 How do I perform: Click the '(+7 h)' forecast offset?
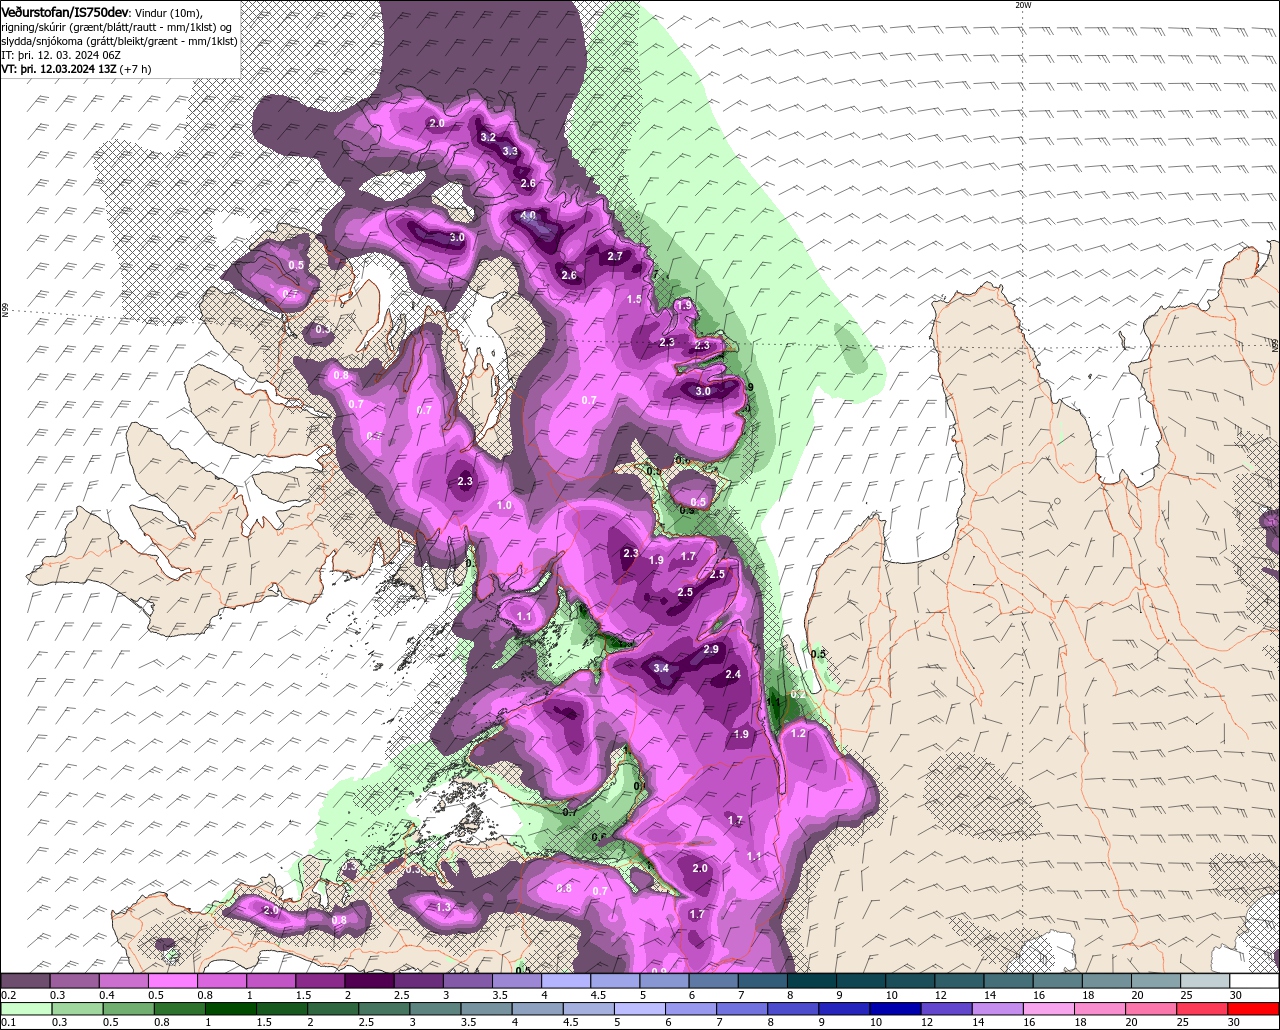[135, 69]
